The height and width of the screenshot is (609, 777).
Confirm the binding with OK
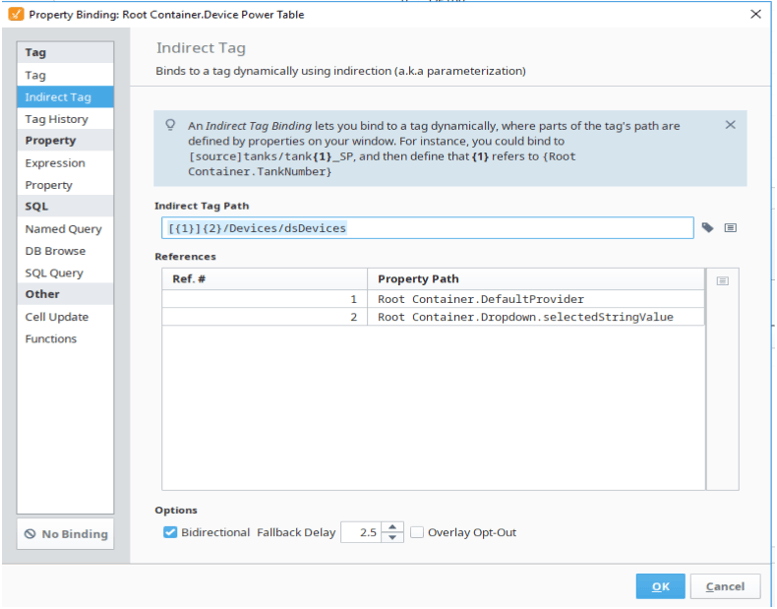coord(660,586)
